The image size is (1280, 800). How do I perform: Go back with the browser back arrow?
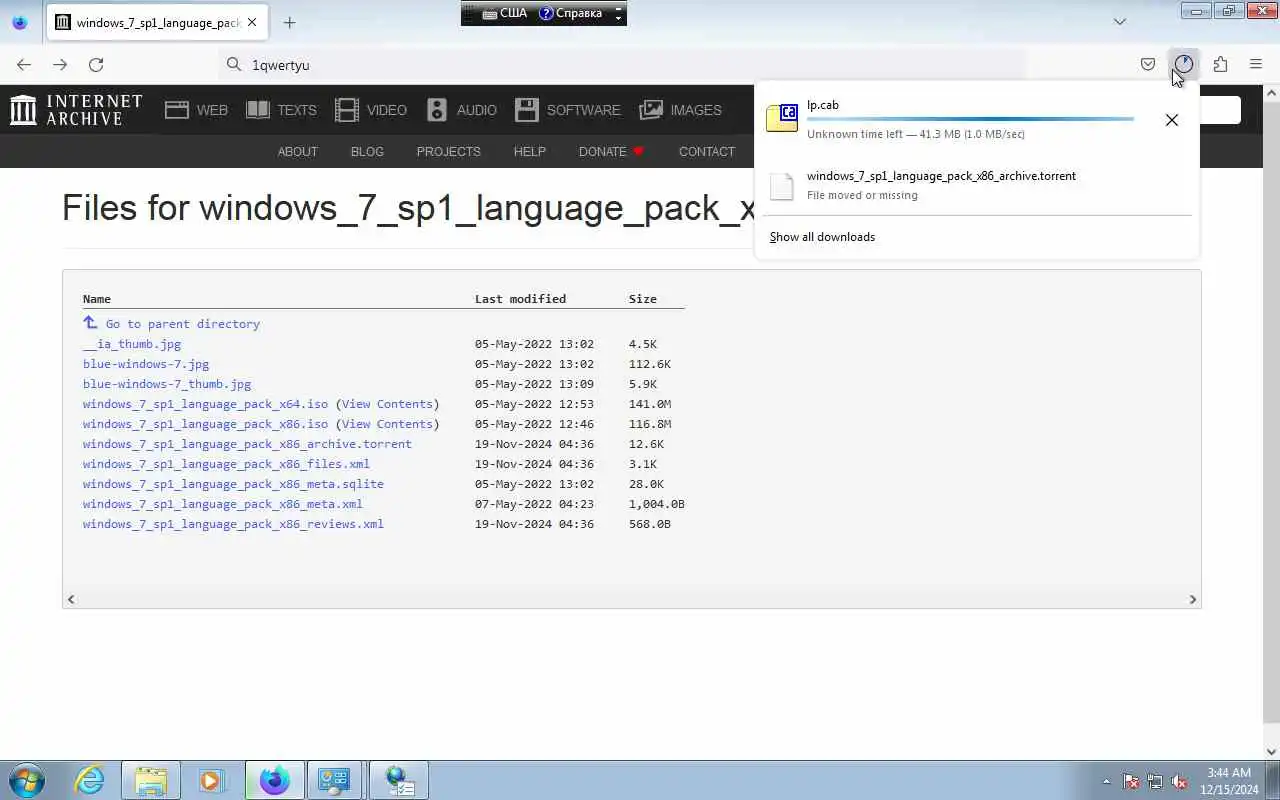pos(24,64)
